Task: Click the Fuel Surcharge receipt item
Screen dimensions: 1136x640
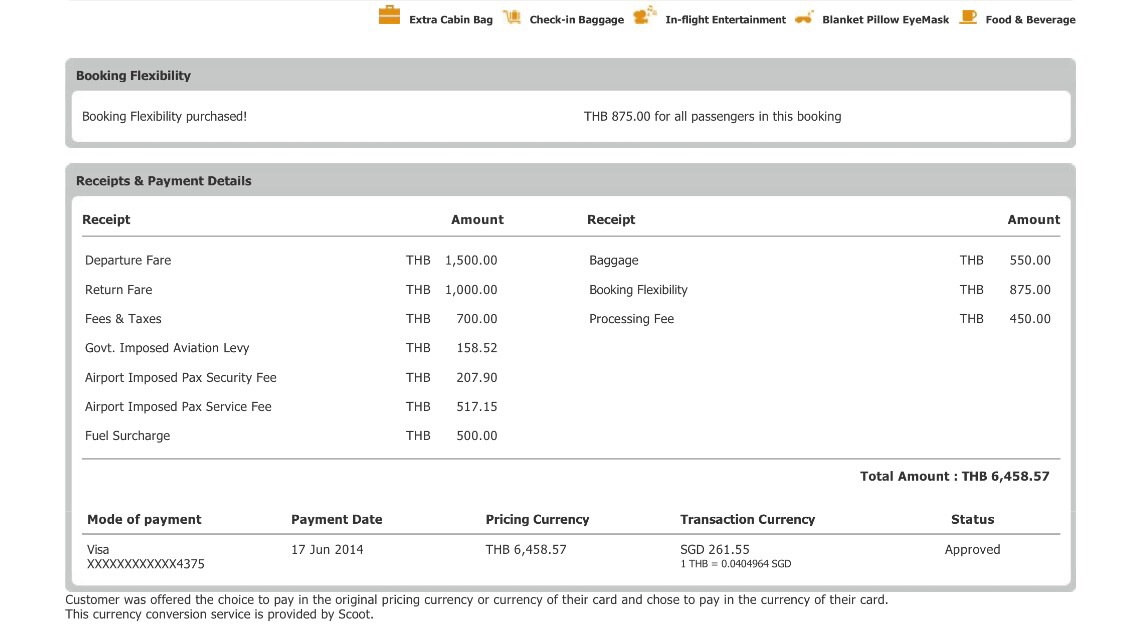Action: [x=127, y=436]
